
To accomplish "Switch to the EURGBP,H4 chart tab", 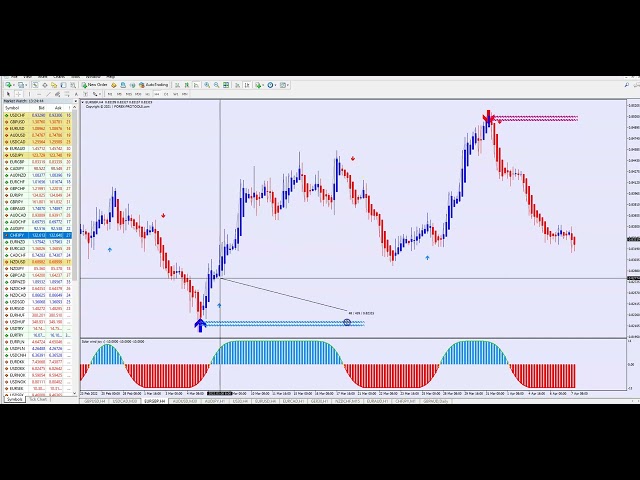I will click(x=153, y=401).
